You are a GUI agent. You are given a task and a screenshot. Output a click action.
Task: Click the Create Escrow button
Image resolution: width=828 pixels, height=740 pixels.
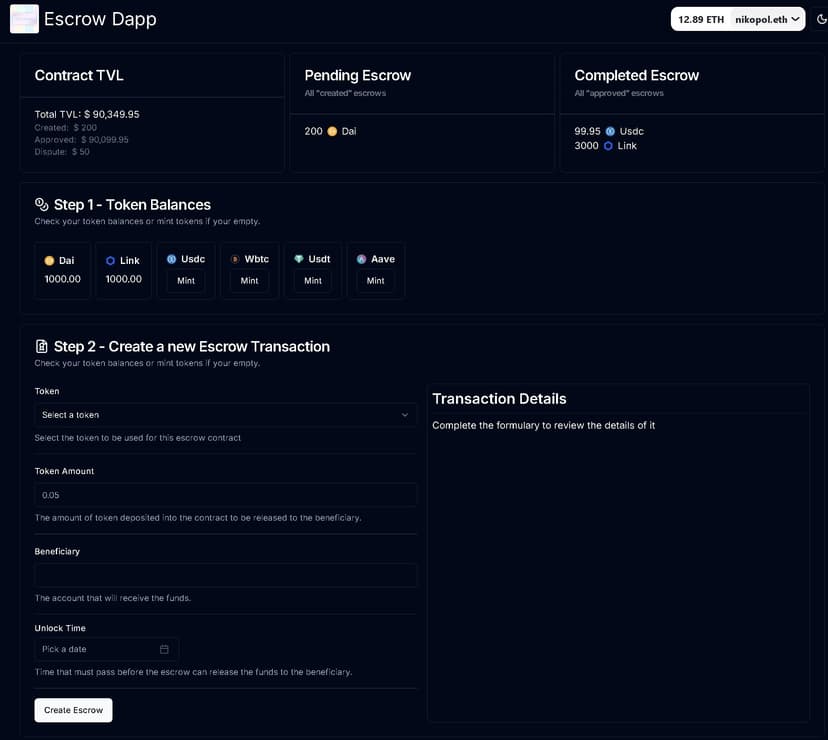(x=73, y=710)
